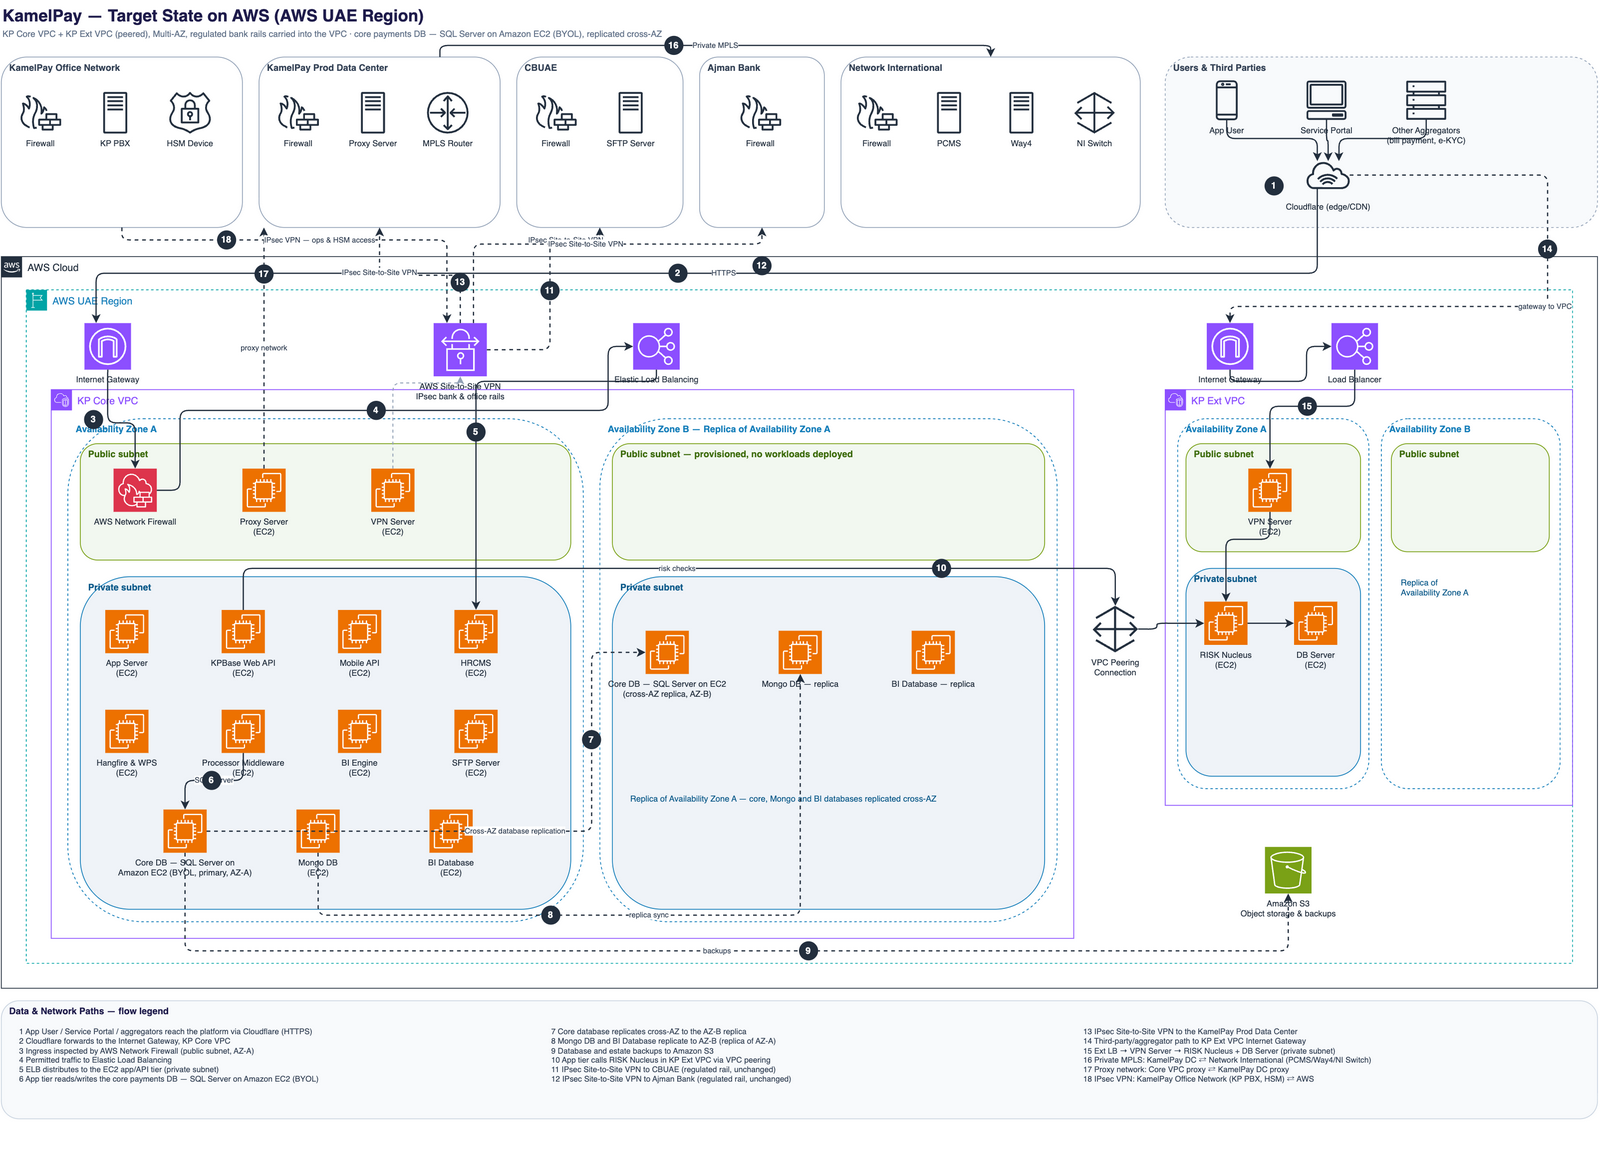Select the 'Replica of Availability Zone A' note in KP Ext VPC

point(1434,587)
